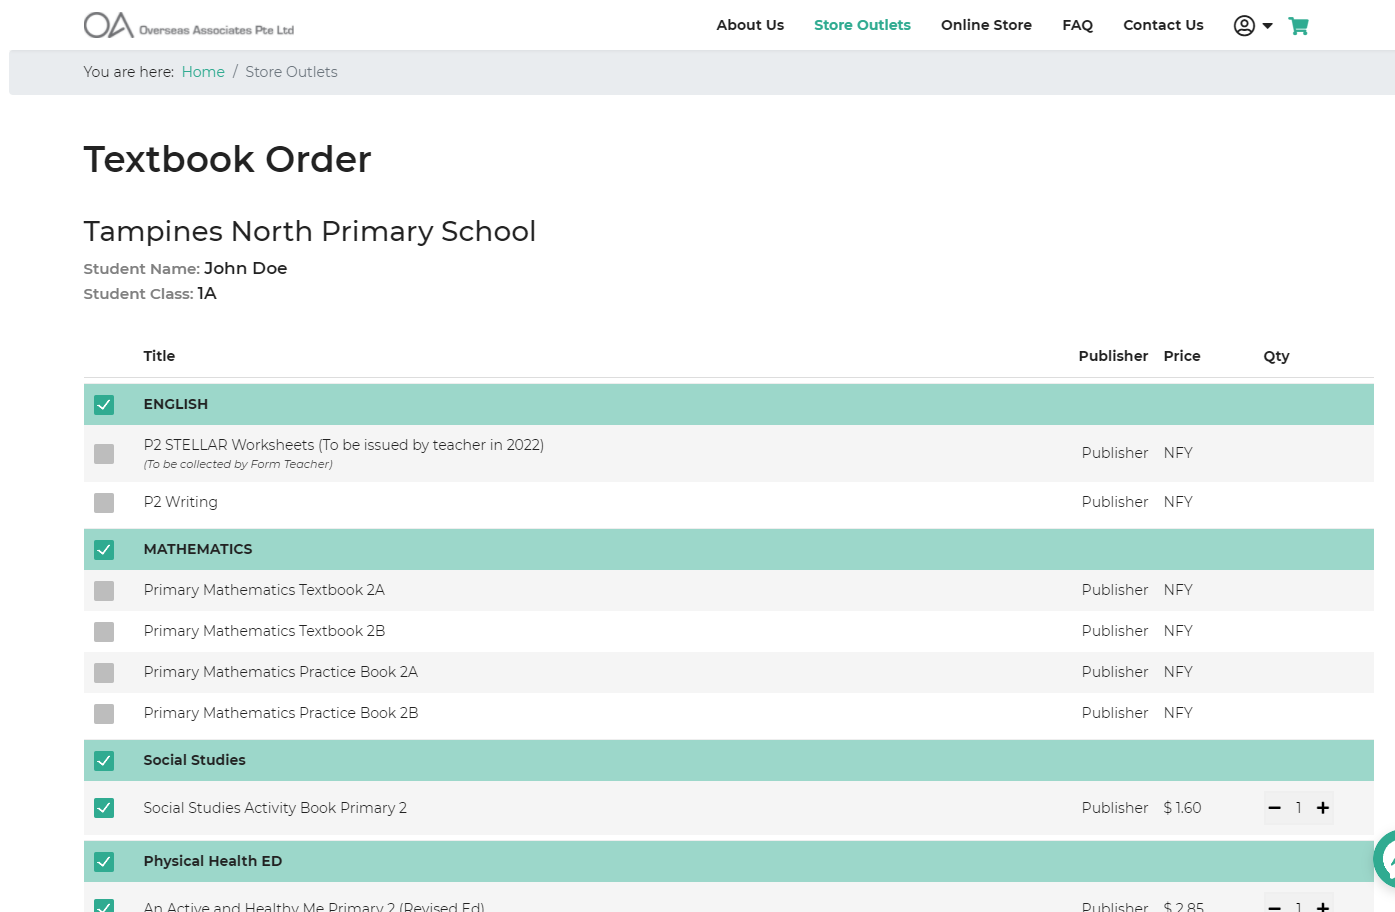The width and height of the screenshot is (1395, 912).
Task: Open the Contact Us page
Action: point(1163,25)
